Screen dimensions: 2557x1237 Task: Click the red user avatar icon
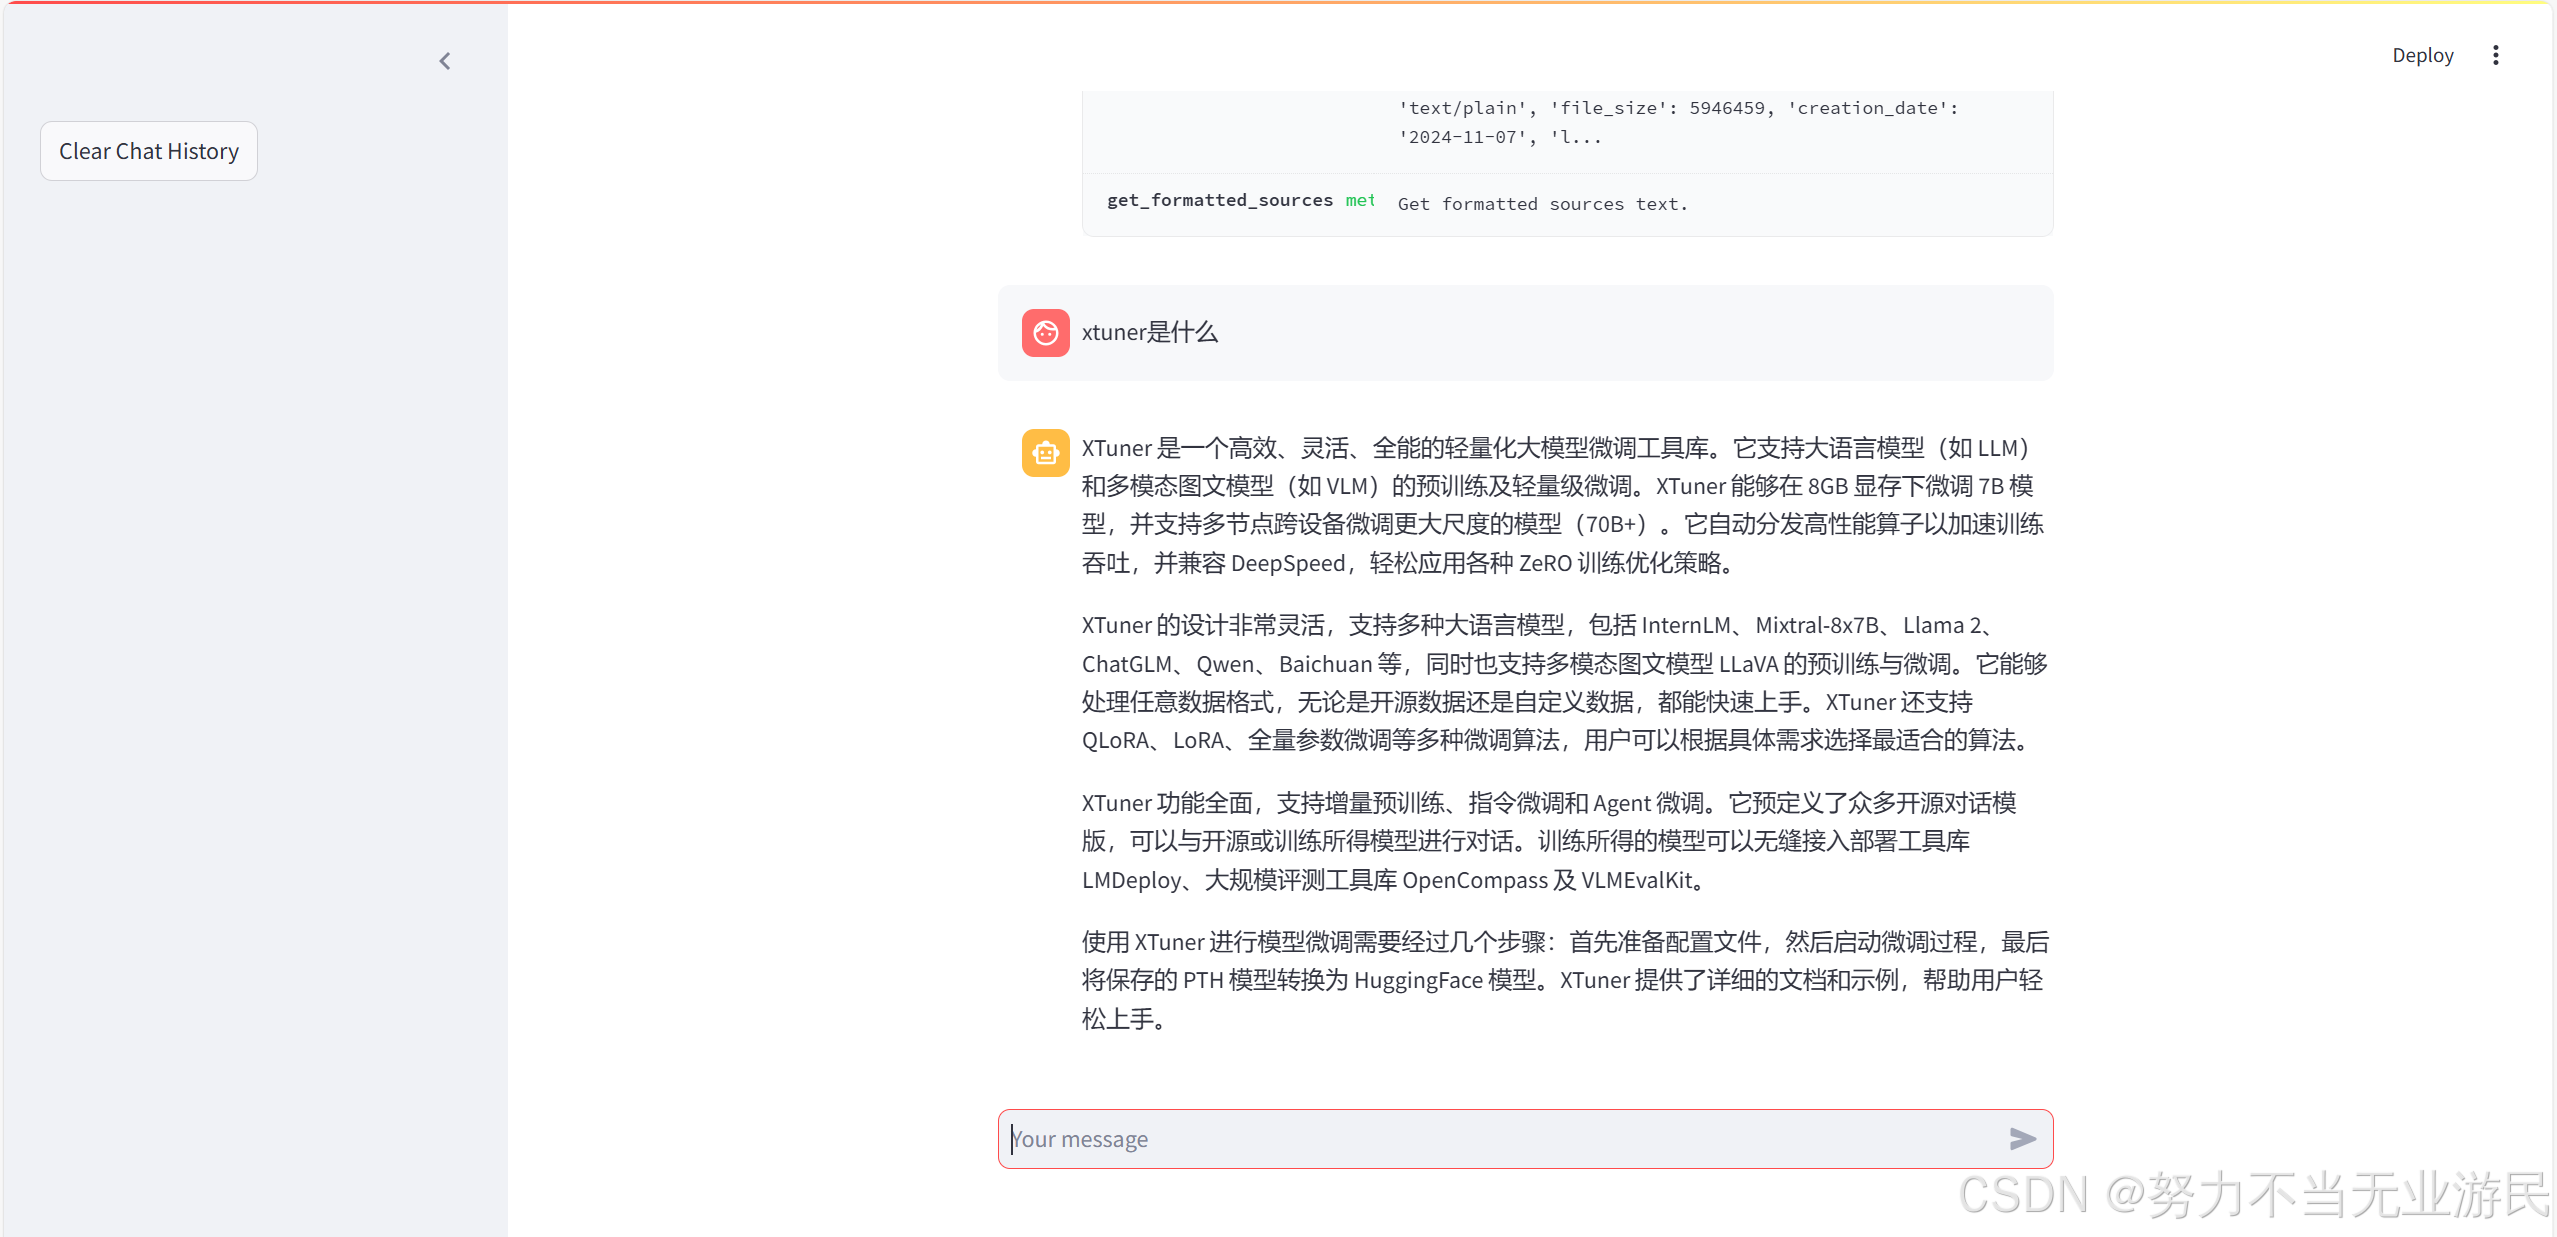[x=1045, y=333]
